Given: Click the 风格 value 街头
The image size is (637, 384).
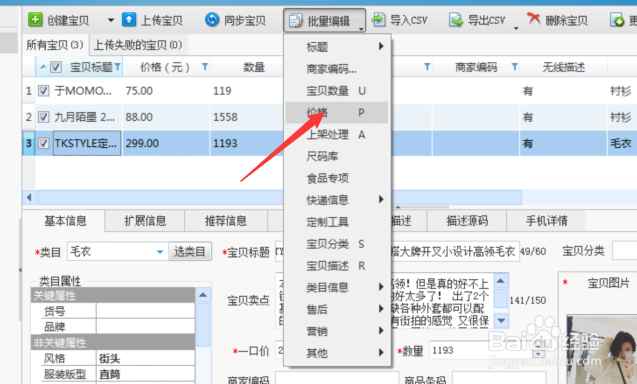Looking at the screenshot, I should coord(145,358).
